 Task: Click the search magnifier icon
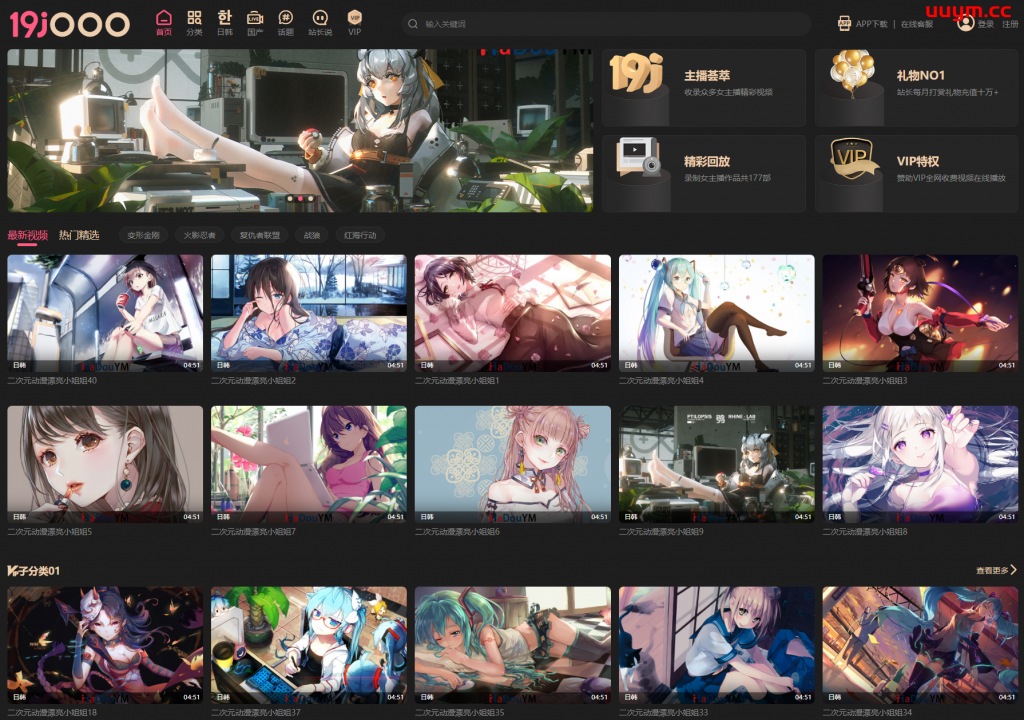(413, 23)
